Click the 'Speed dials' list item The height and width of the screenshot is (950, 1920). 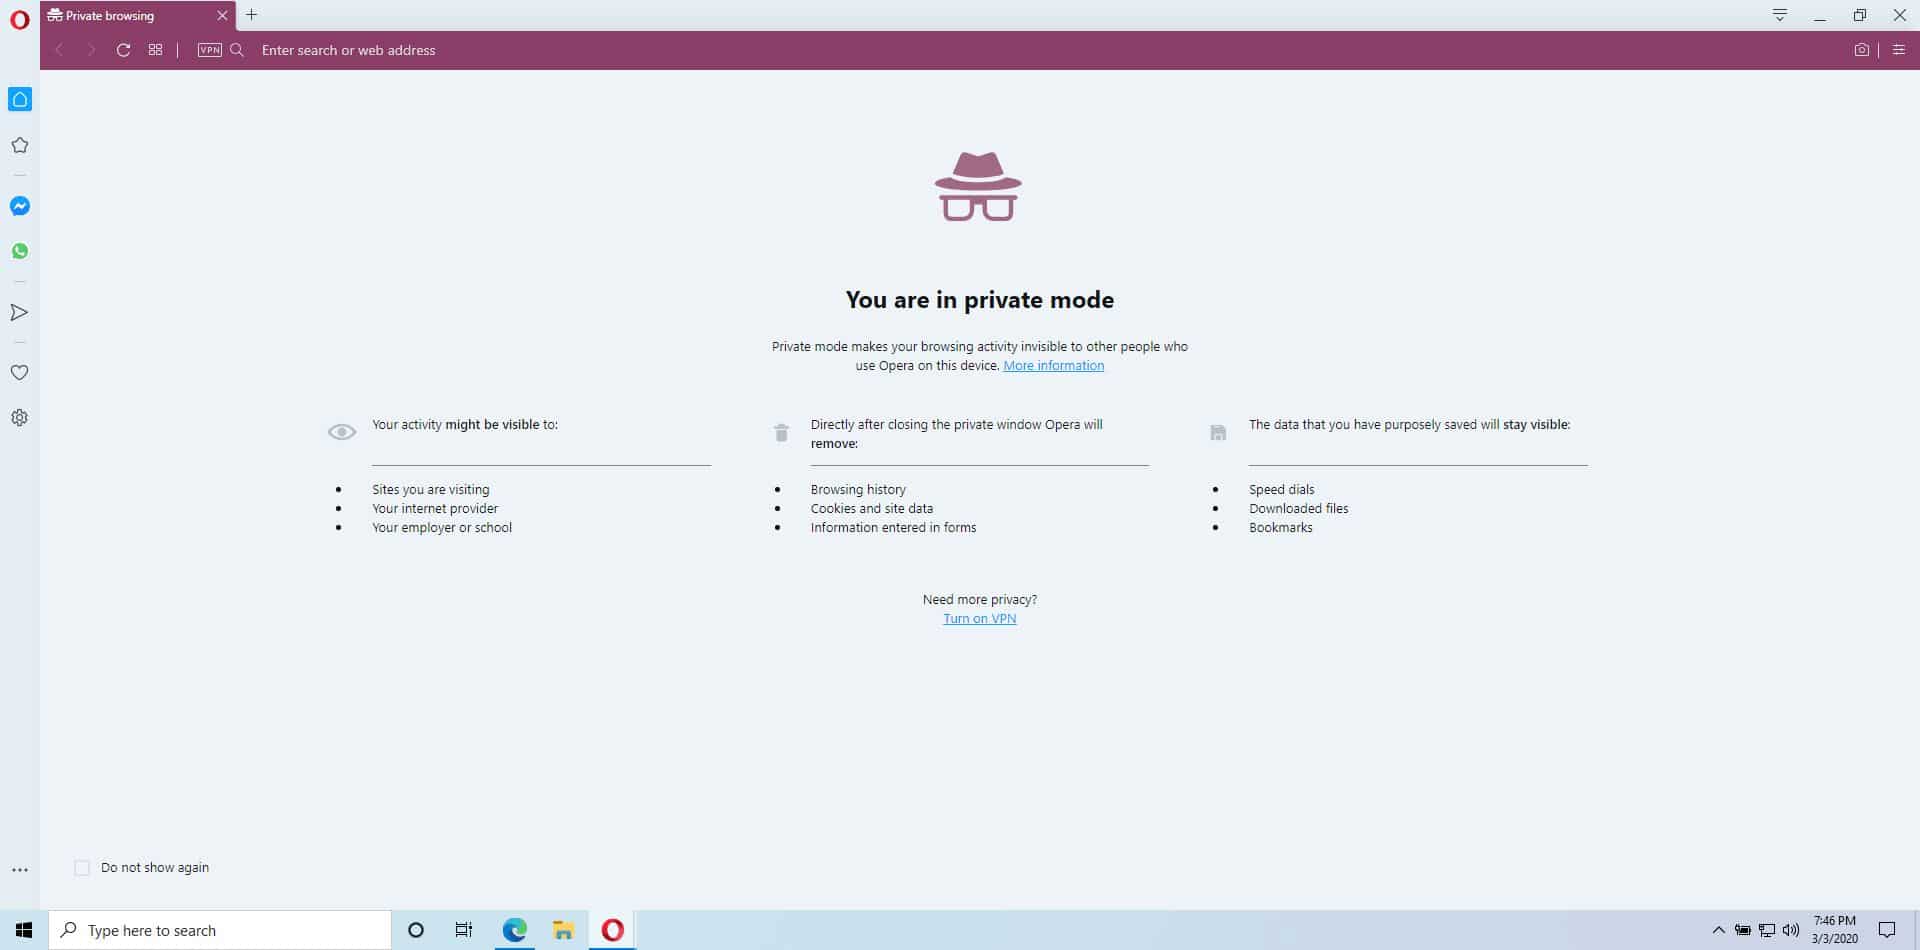(x=1281, y=490)
